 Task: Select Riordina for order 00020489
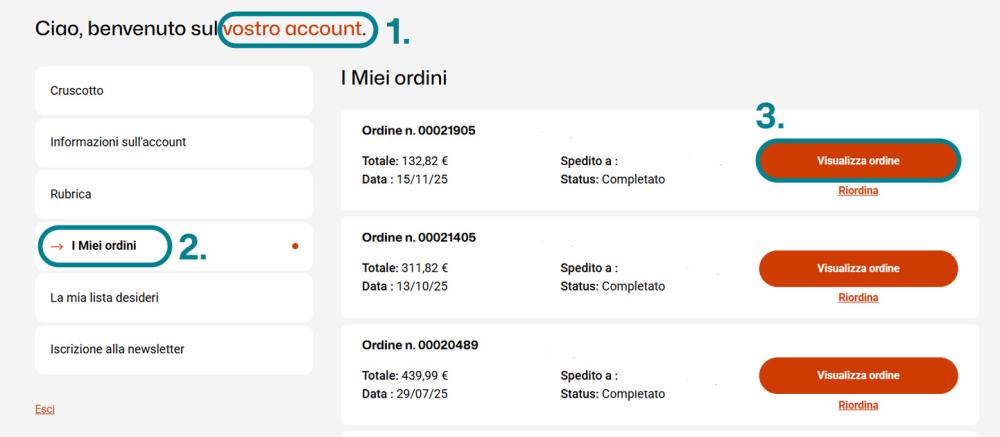tap(858, 405)
